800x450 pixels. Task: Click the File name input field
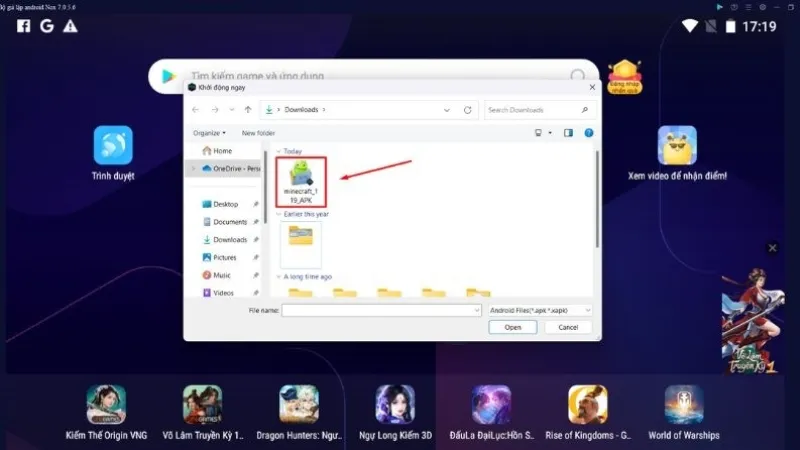(381, 310)
